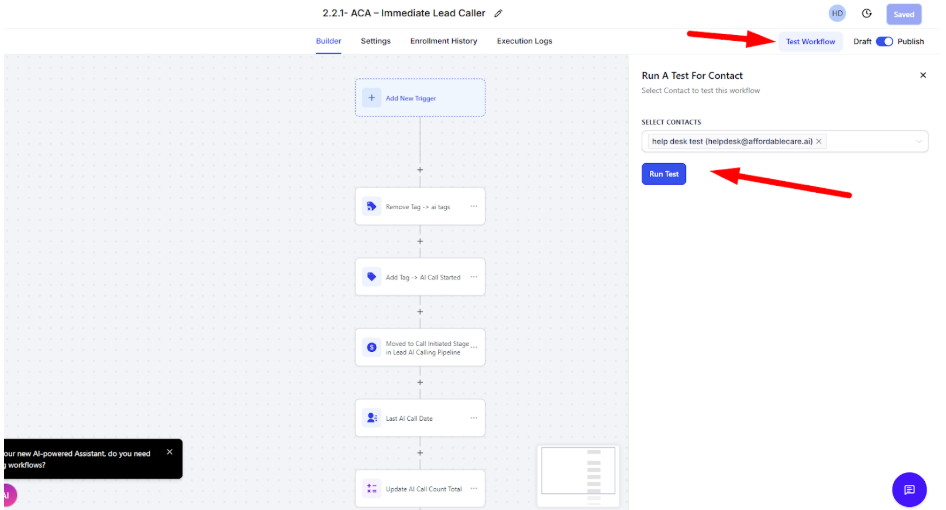Click the pencil icon to edit workflow name
The height and width of the screenshot is (510, 946).
499,13
